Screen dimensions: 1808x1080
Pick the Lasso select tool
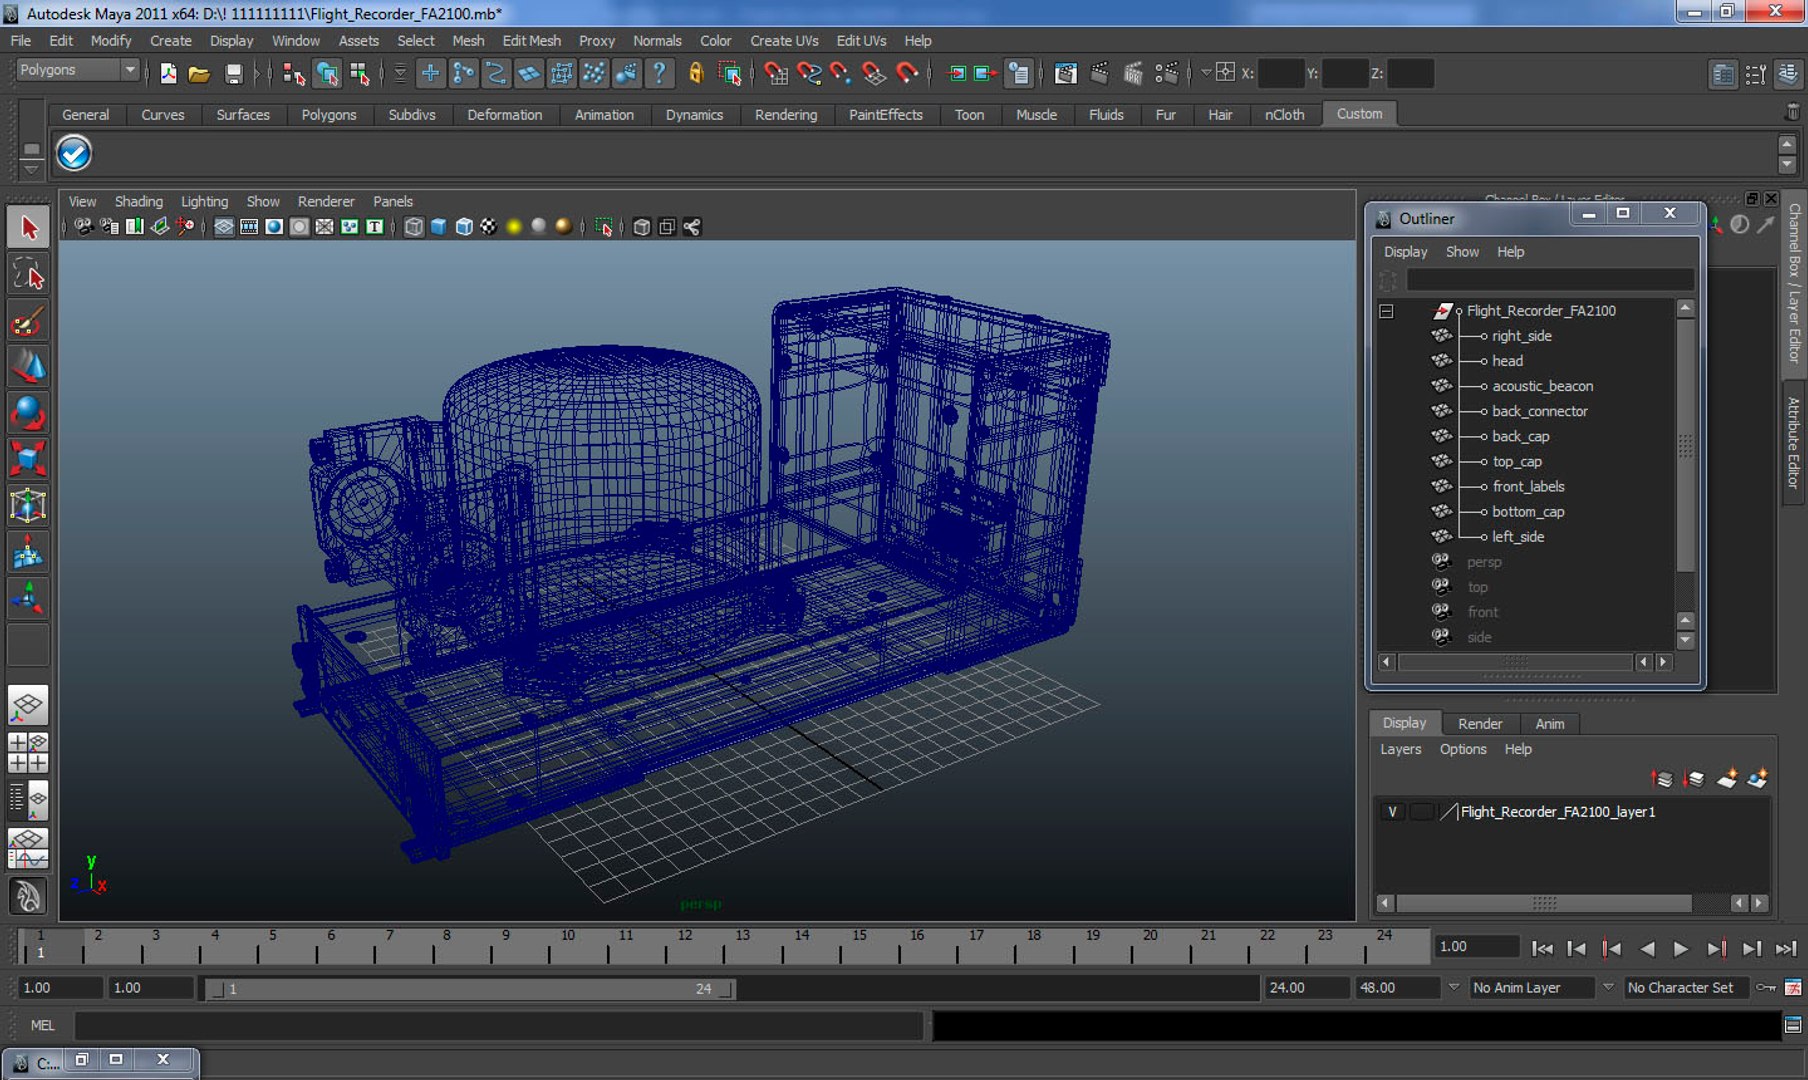(28, 275)
